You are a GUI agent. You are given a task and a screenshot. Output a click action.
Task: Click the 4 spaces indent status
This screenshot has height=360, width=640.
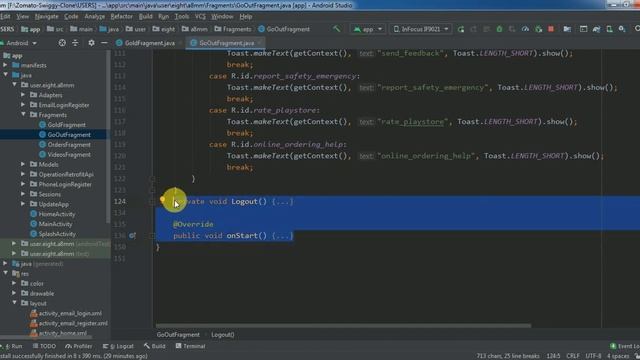click(618, 356)
